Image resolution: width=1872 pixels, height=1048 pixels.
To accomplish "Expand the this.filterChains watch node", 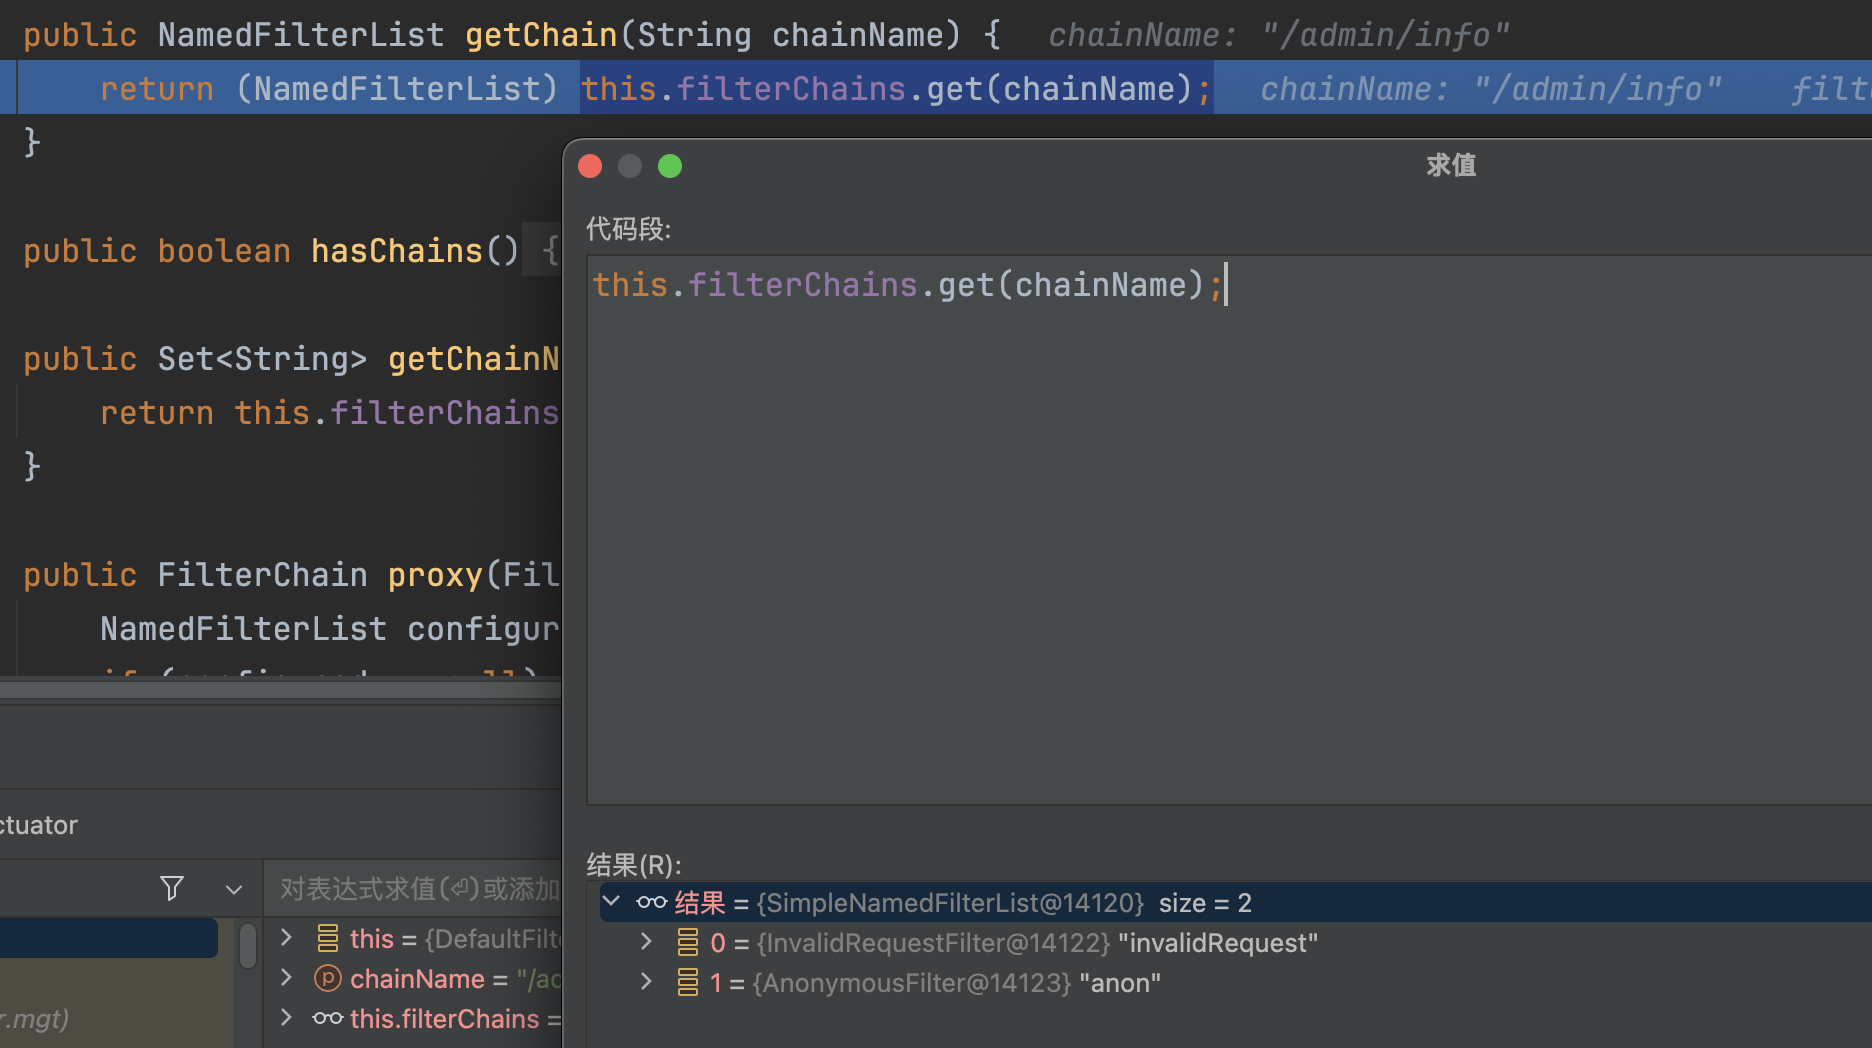I will (287, 1018).
